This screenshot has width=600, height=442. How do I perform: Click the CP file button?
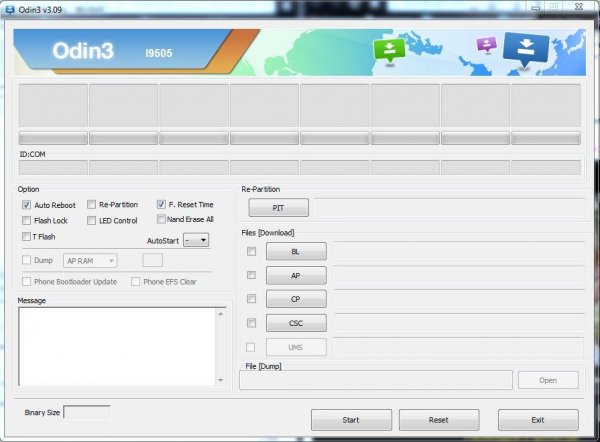coord(296,299)
